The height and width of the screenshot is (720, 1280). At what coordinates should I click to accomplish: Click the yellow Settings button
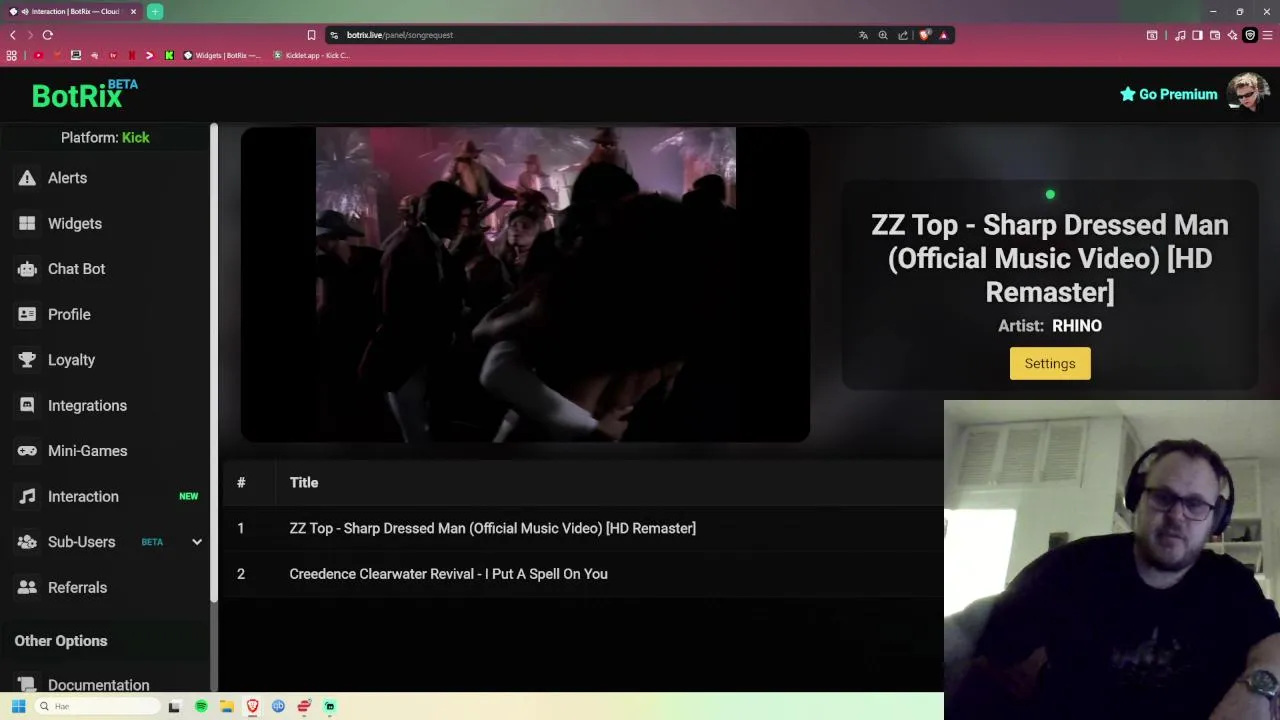1050,364
